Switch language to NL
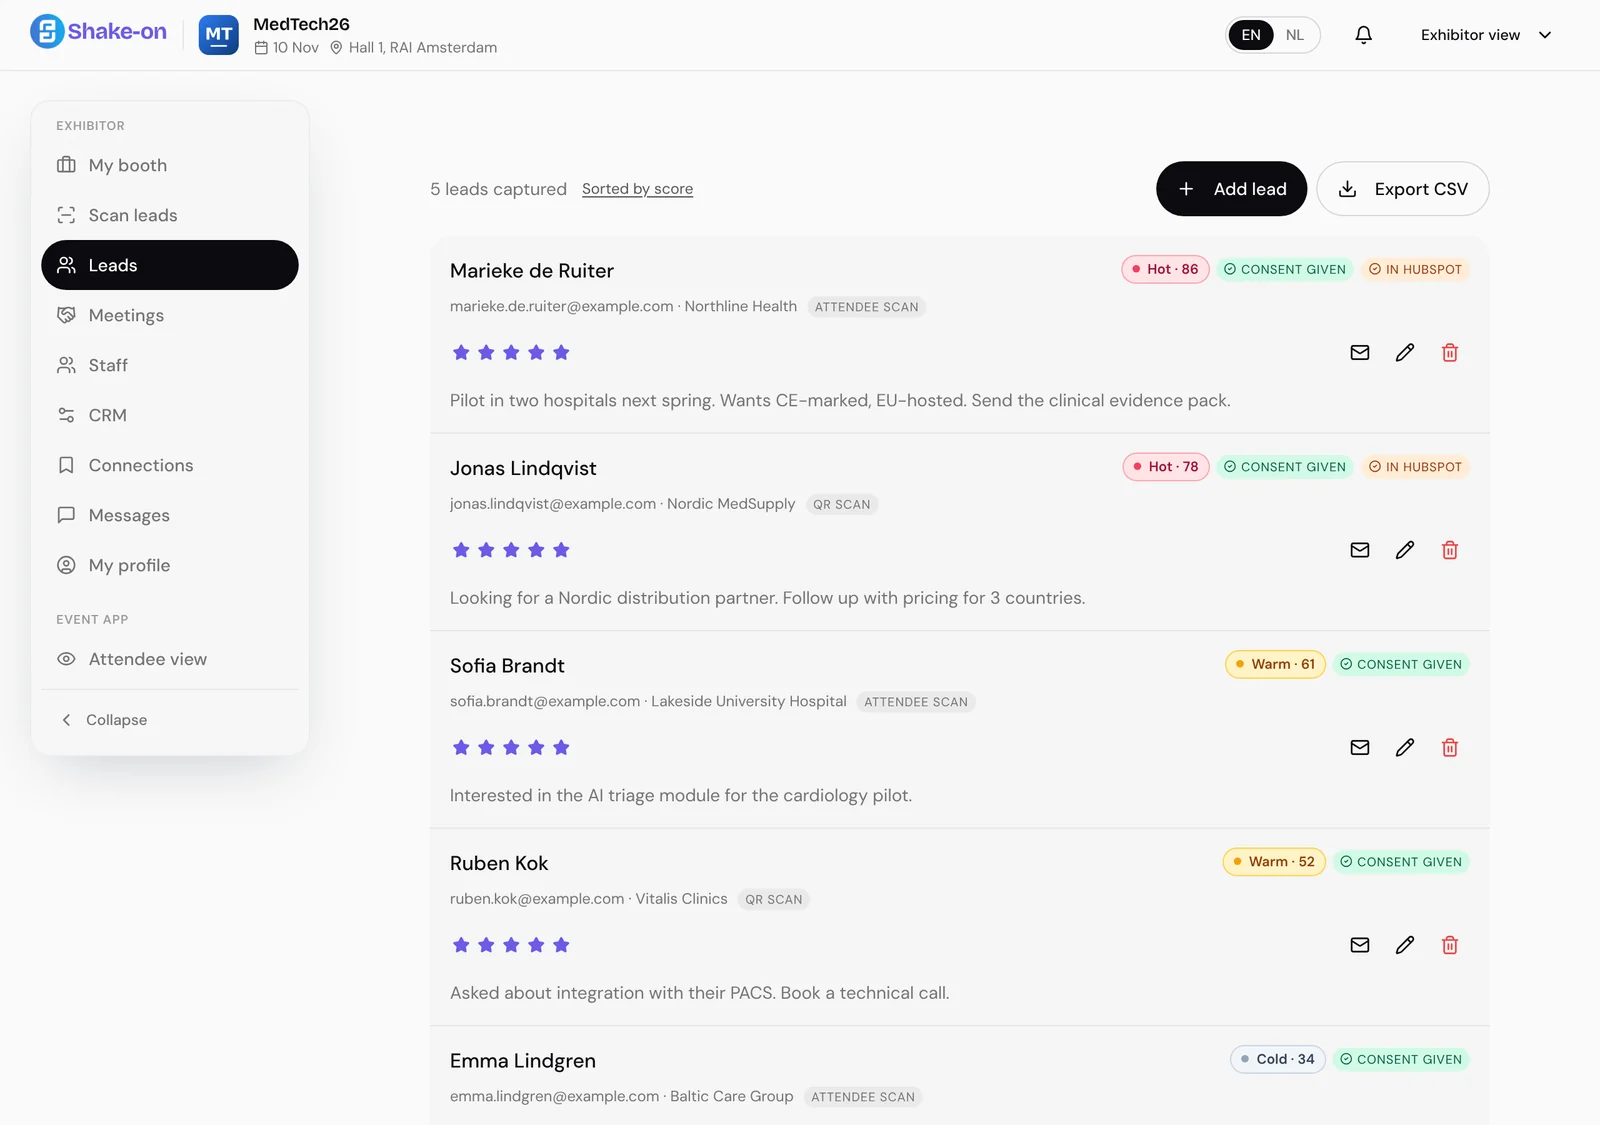Screen dimensions: 1600x1125 pyautogui.click(x=1295, y=35)
